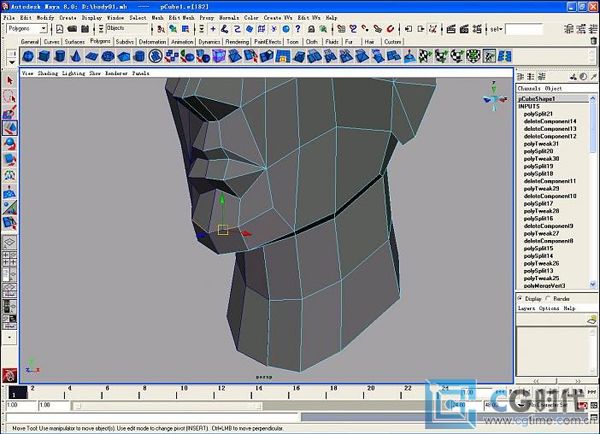Open the Options menu in Layer Editor
The image size is (600, 434).
pyautogui.click(x=549, y=308)
